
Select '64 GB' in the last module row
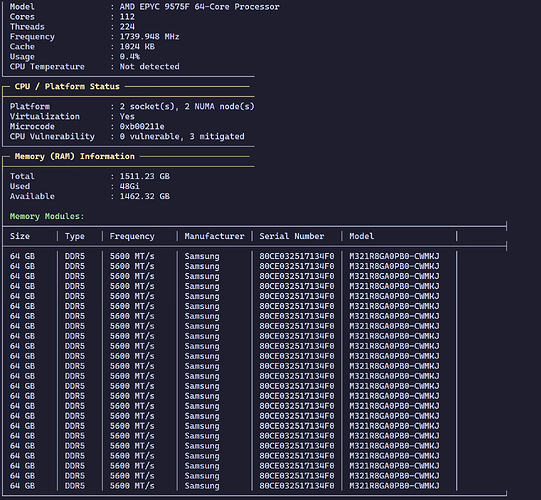pos(22,486)
